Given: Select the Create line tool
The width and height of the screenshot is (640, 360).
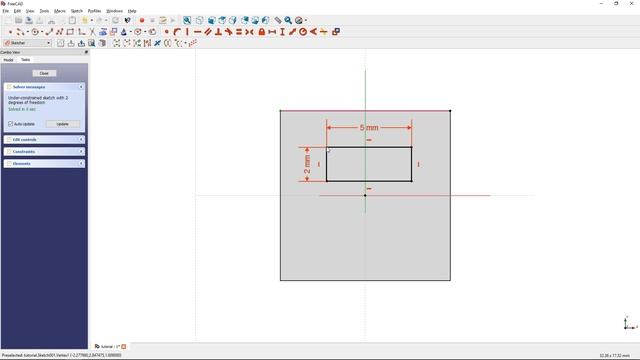Looking at the screenshot, I should pyautogui.click(x=49, y=32).
